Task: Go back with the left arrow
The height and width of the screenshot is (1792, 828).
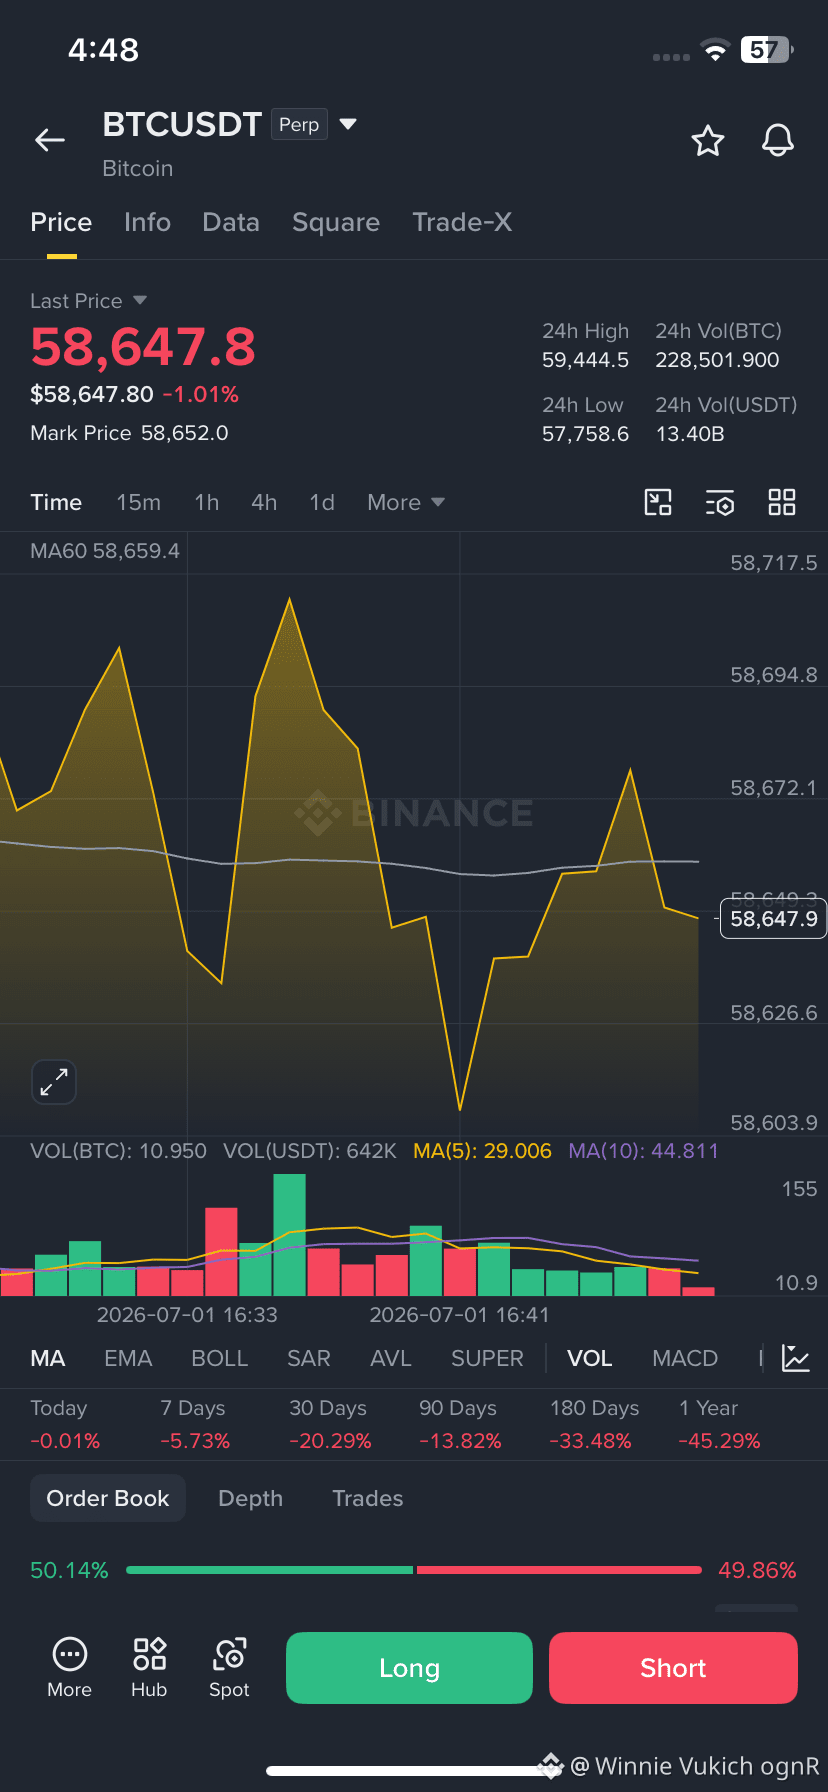Action: pyautogui.click(x=50, y=141)
